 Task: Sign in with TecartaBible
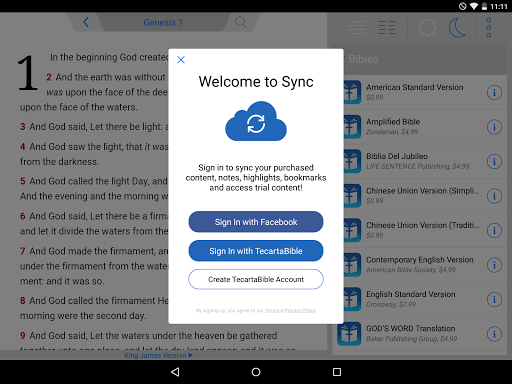(x=256, y=251)
